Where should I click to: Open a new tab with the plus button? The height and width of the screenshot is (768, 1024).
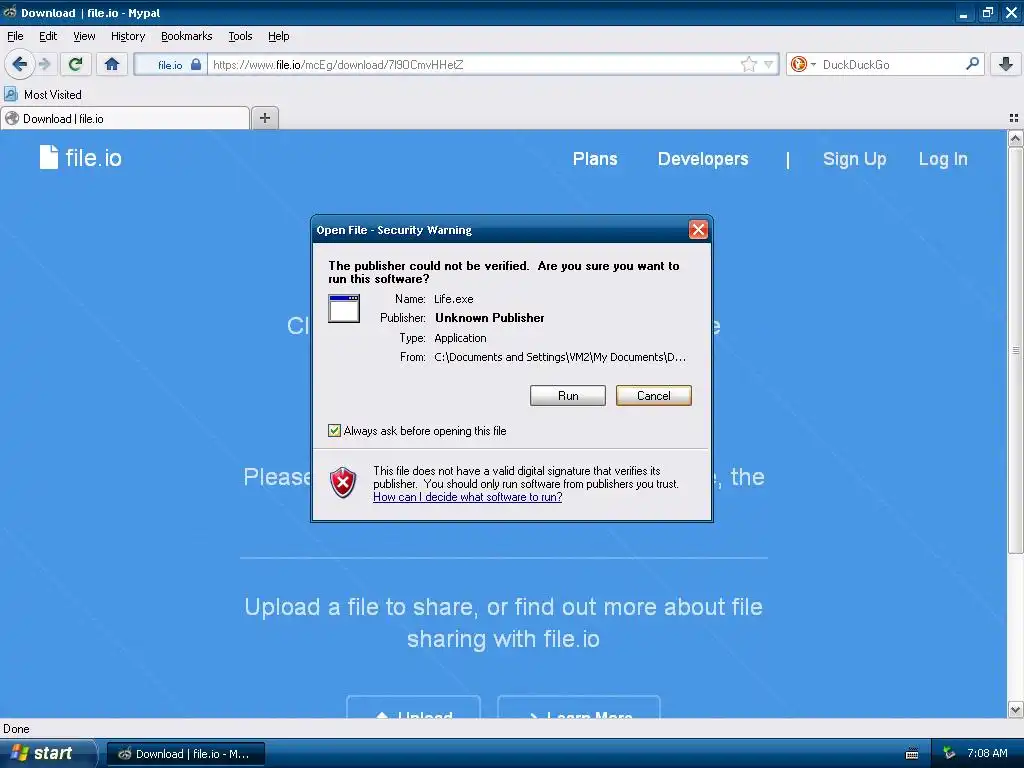coord(264,118)
